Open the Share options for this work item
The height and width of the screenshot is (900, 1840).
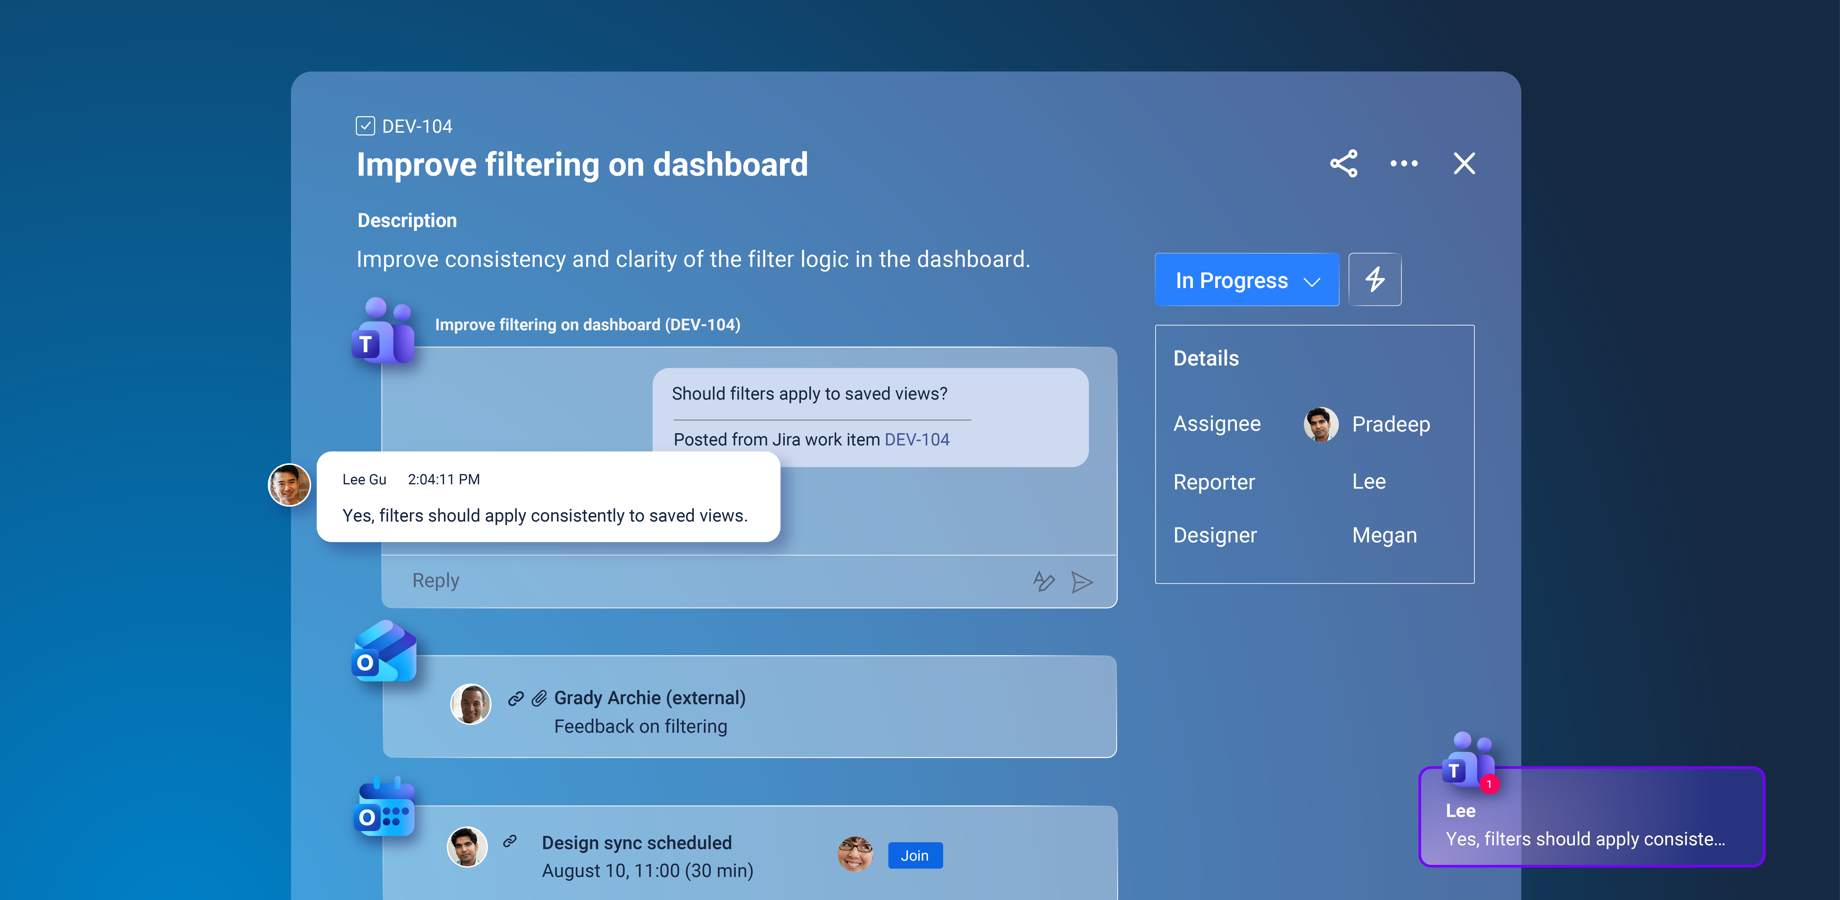point(1343,163)
